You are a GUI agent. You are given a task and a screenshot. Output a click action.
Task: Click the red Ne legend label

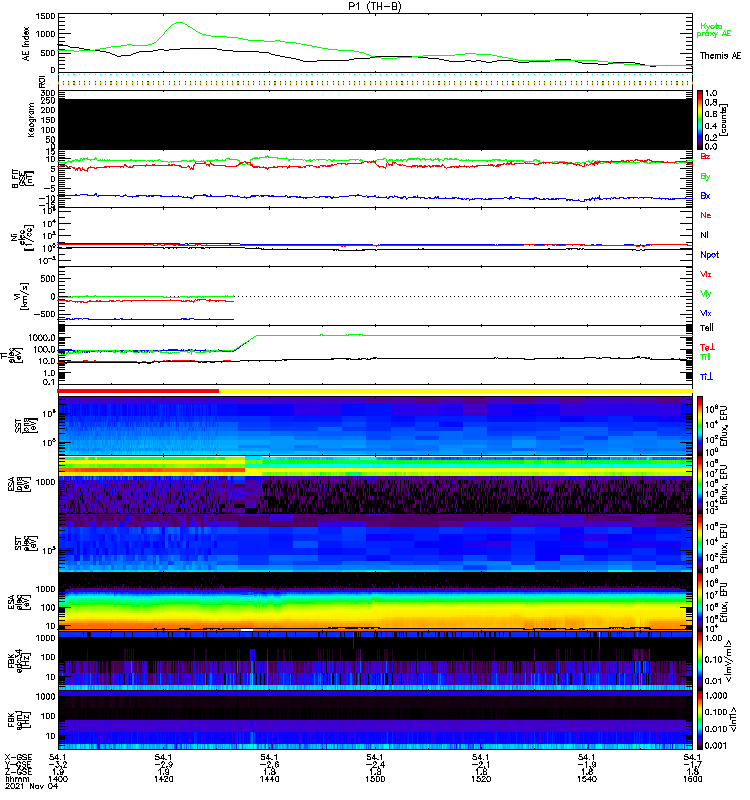[x=706, y=215]
